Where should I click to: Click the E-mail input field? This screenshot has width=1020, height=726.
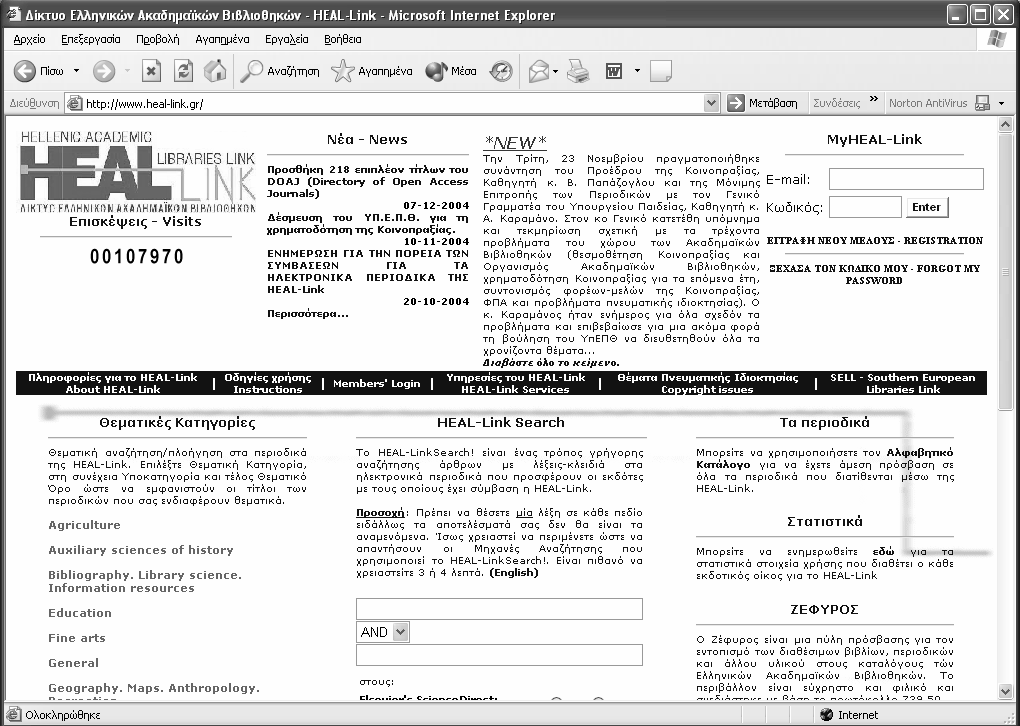click(906, 179)
